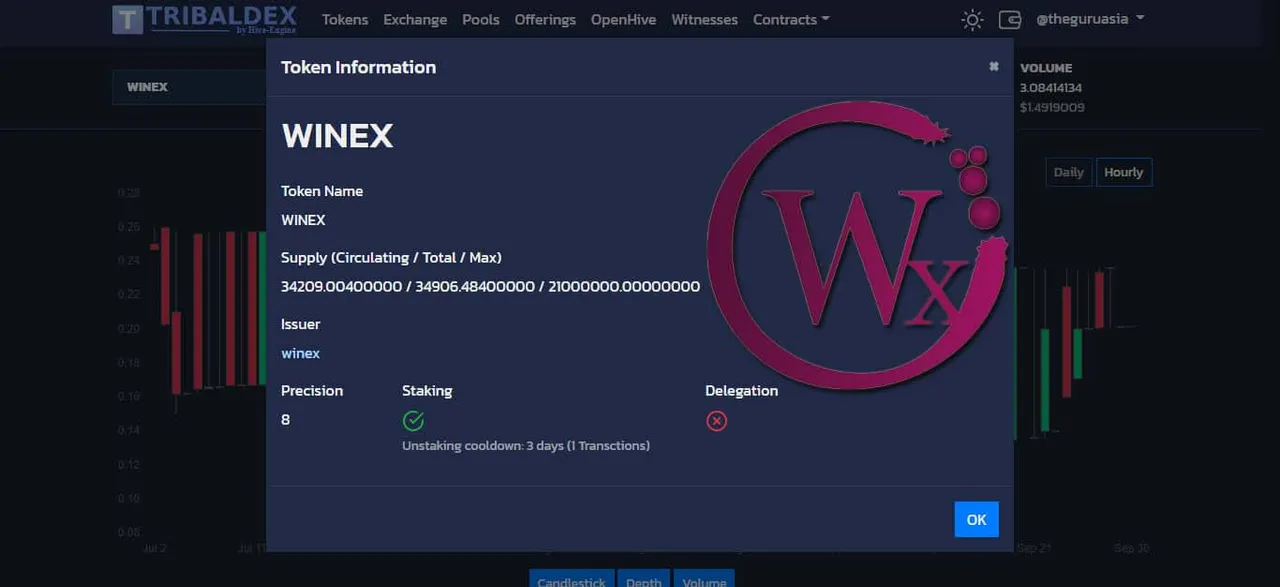This screenshot has height=587, width=1280.
Task: Click the Precision value 8
Action: pyautogui.click(x=285, y=419)
